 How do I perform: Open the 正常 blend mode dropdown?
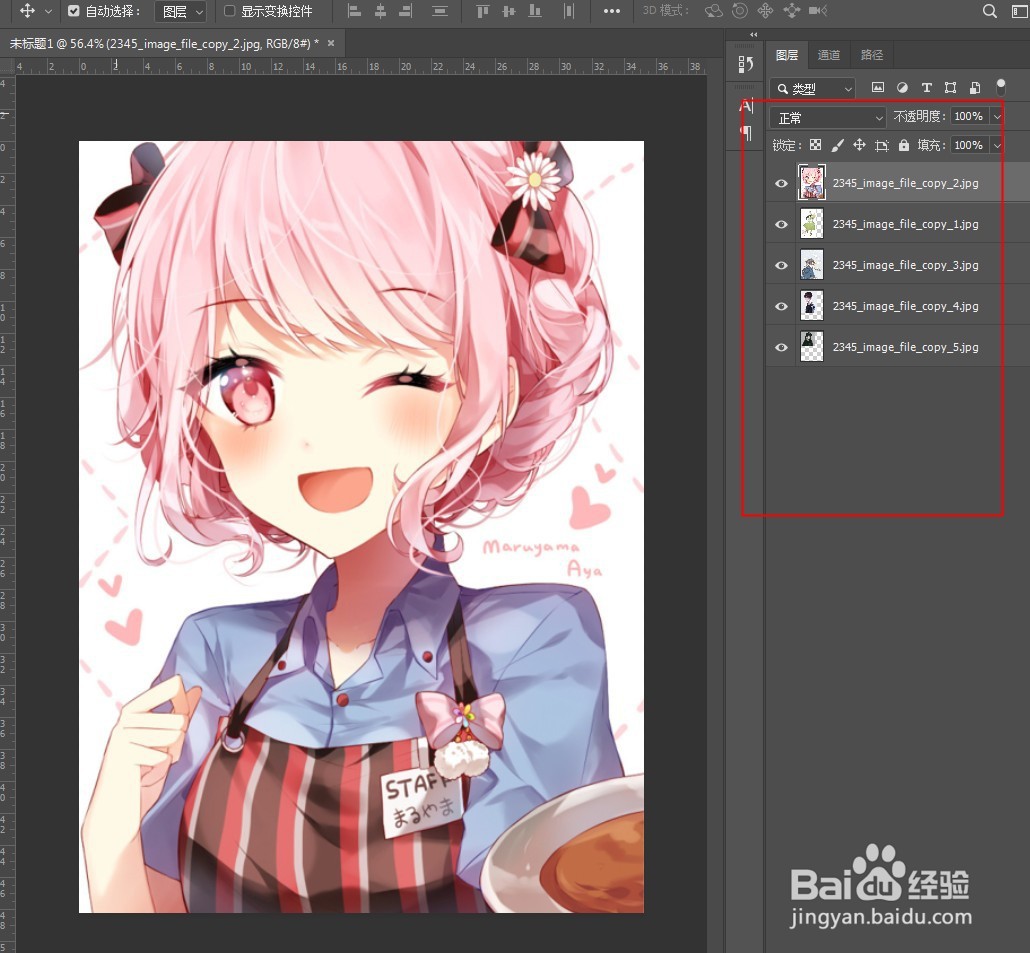coord(828,118)
